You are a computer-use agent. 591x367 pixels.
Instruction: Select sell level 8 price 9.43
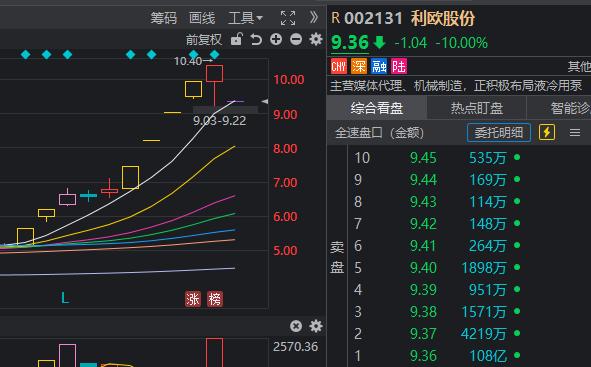(423, 202)
